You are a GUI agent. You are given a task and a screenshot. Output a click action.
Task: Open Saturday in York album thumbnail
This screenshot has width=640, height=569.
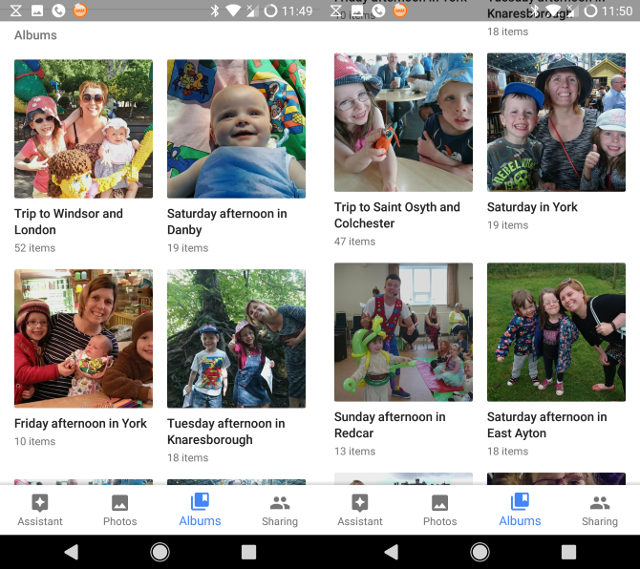point(556,122)
